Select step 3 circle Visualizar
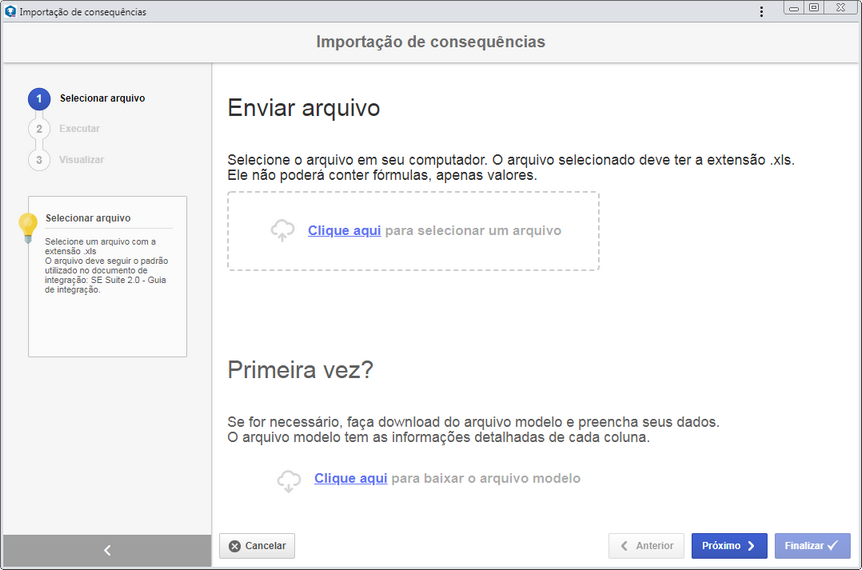Viewport: 862px width, 570px height. 39,160
